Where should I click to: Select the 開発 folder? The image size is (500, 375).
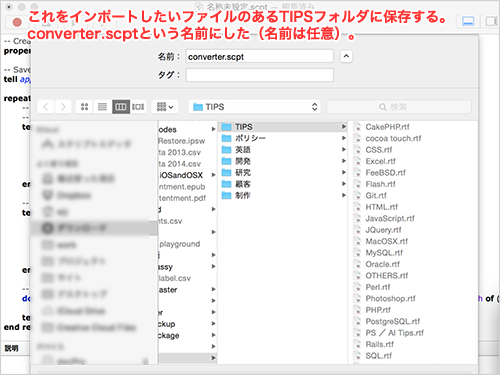pyautogui.click(x=283, y=161)
